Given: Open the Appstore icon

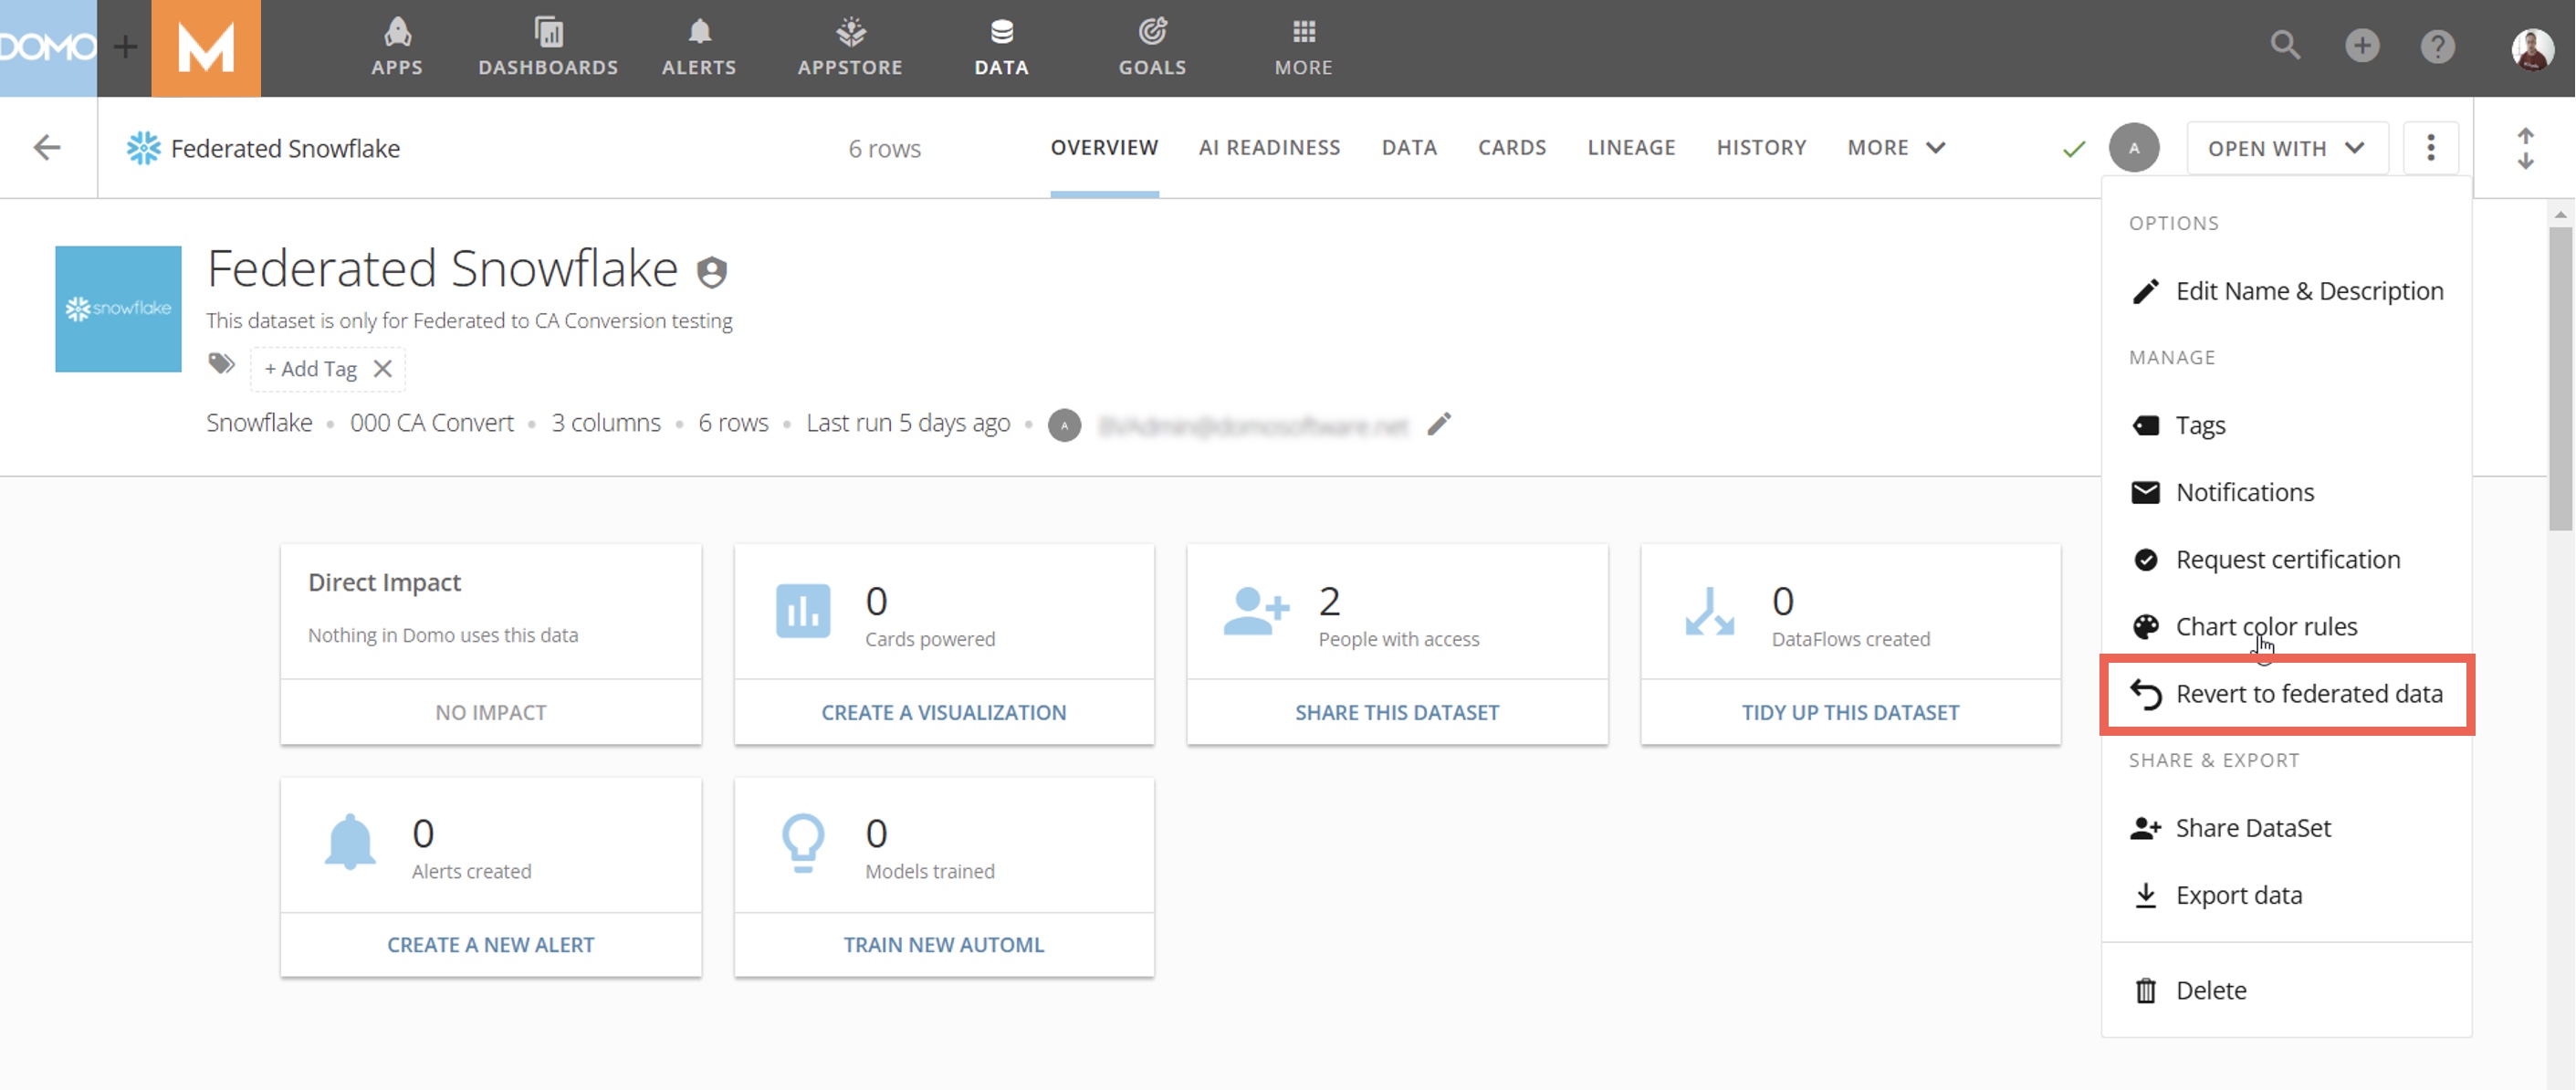Looking at the screenshot, I should 849,31.
